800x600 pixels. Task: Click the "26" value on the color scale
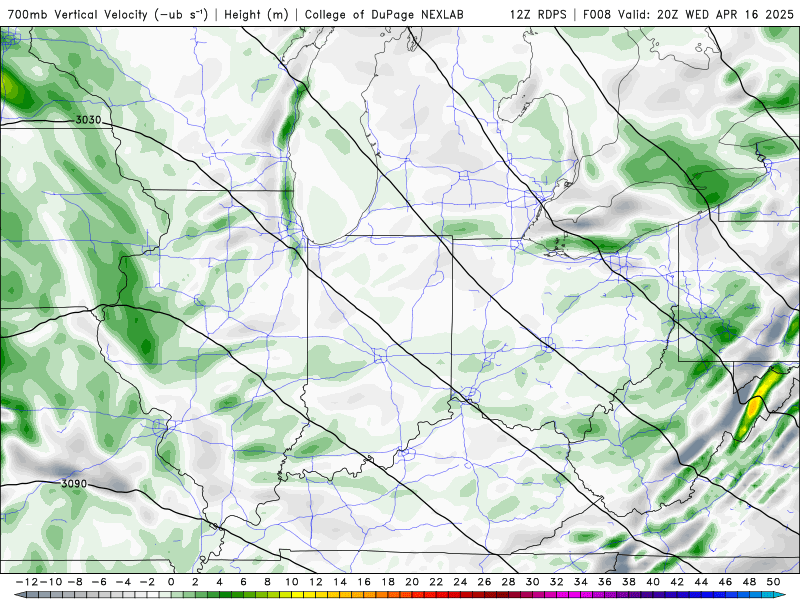[484, 582]
